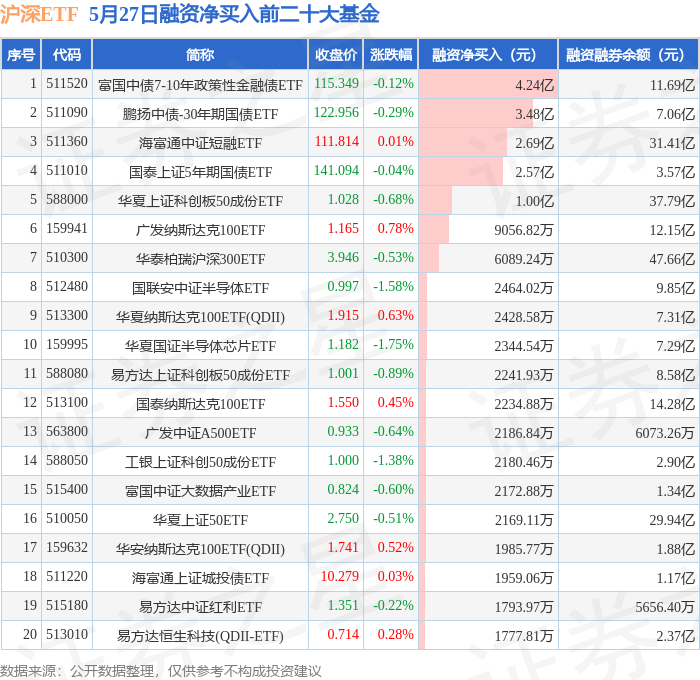Select 华安纳斯达克100ETF(QDII) name
Image resolution: width=700 pixels, height=680 pixels.
coord(200,549)
